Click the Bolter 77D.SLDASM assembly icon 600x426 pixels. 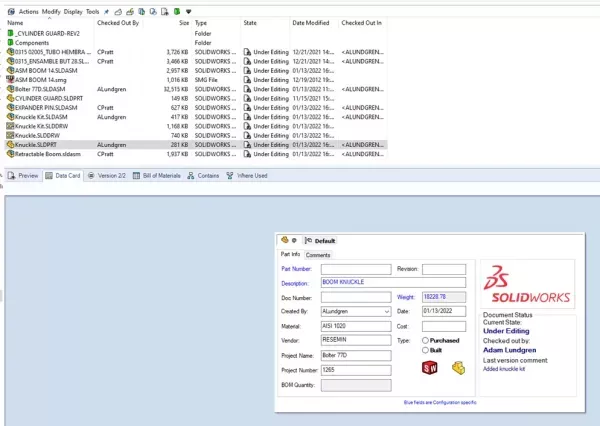coord(11,89)
